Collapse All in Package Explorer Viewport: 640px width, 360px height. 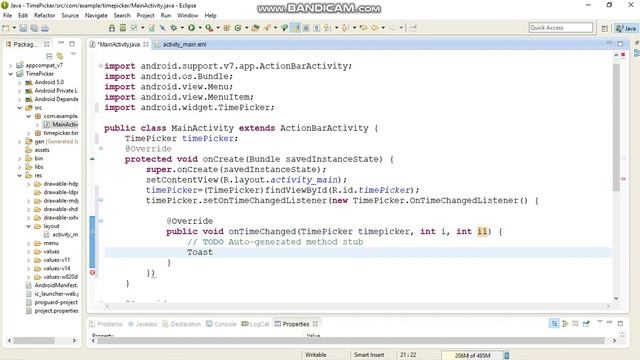click(x=49, y=56)
